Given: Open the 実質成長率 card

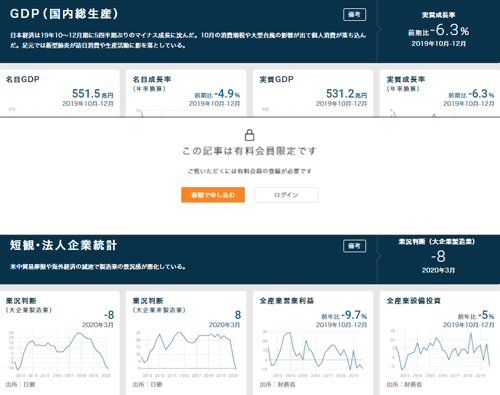Looking at the screenshot, I should click(440, 93).
